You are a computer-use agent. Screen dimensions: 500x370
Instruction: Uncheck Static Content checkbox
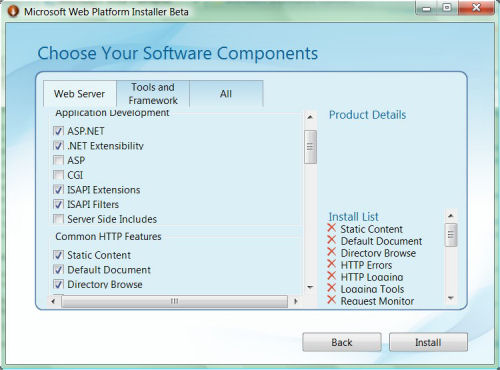58,255
